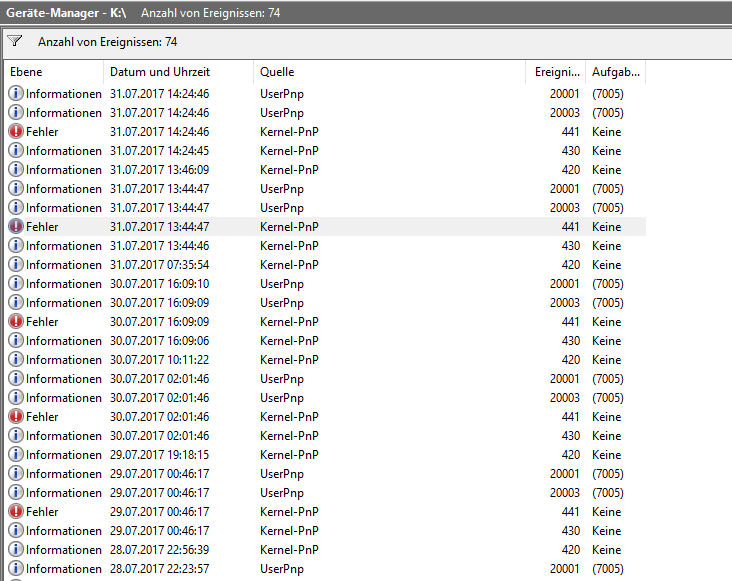
Task: Click Informationen label in 31.07.2017 07:35:54 row
Action: tap(64, 265)
